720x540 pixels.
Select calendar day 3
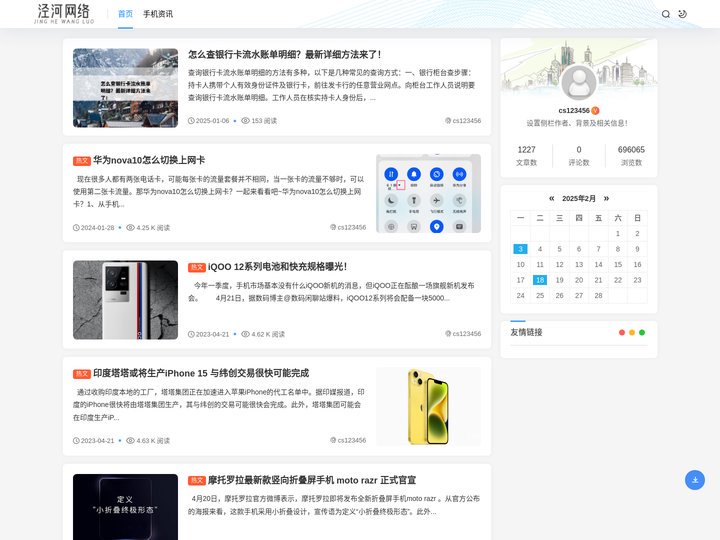[x=520, y=249]
